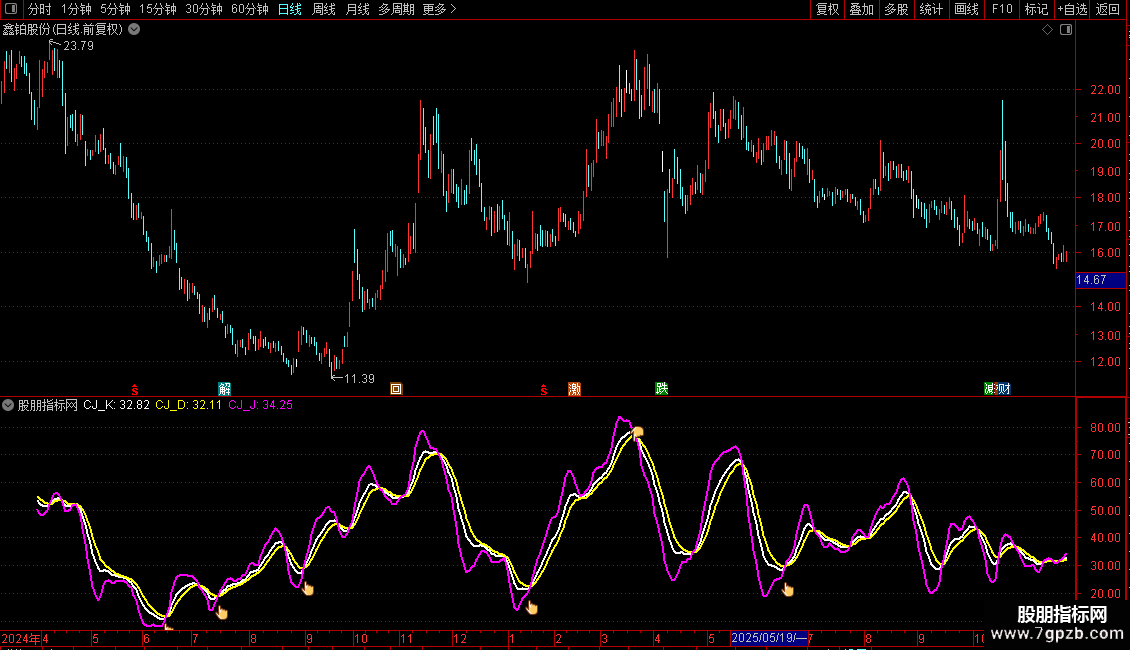Toggle 复权 price adjustment
The image size is (1130, 650).
827,9
